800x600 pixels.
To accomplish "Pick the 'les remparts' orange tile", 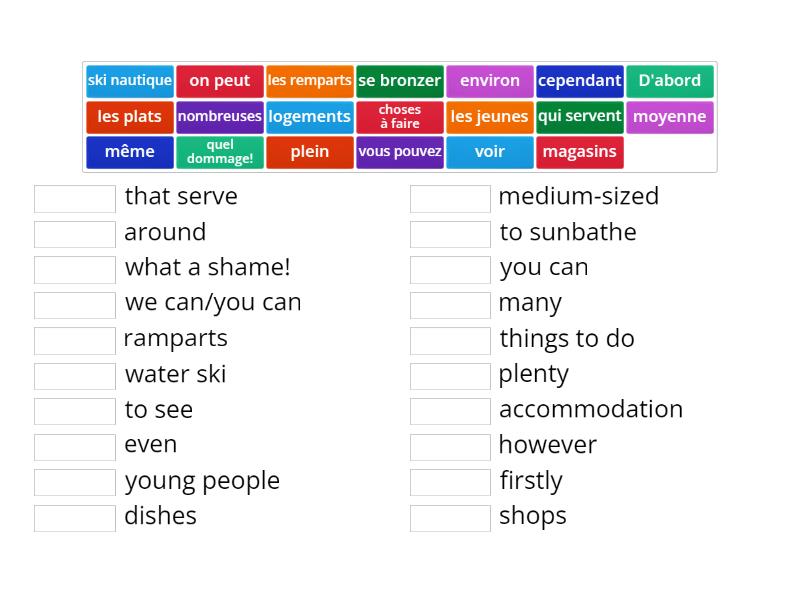I will 310,81.
